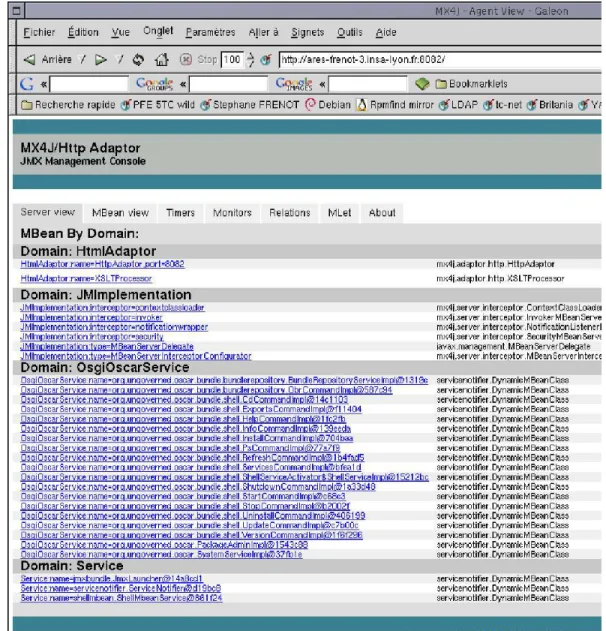
Task: Click the bookmark icon beside the URL bar
Action: pyautogui.click(x=266, y=60)
